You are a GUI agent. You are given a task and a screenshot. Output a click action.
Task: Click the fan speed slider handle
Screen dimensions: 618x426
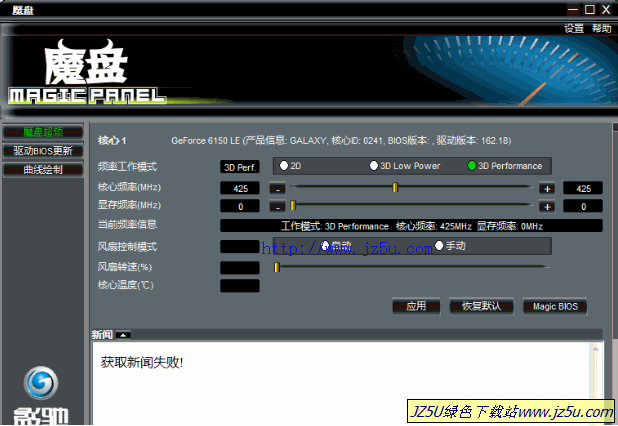pyautogui.click(x=277, y=267)
